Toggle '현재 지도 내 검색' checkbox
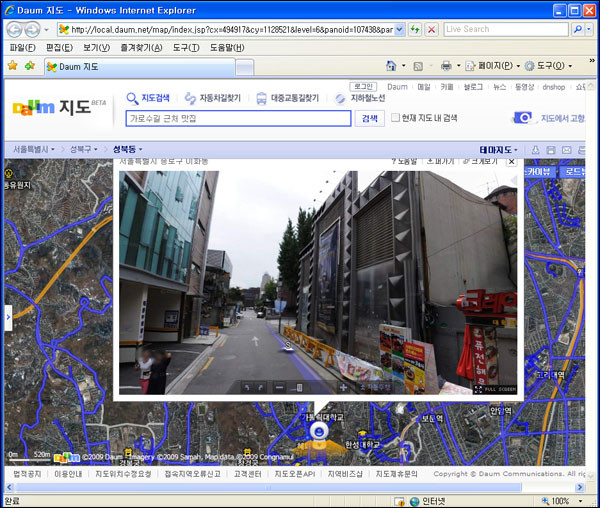Image resolution: width=600 pixels, height=508 pixels. point(395,117)
